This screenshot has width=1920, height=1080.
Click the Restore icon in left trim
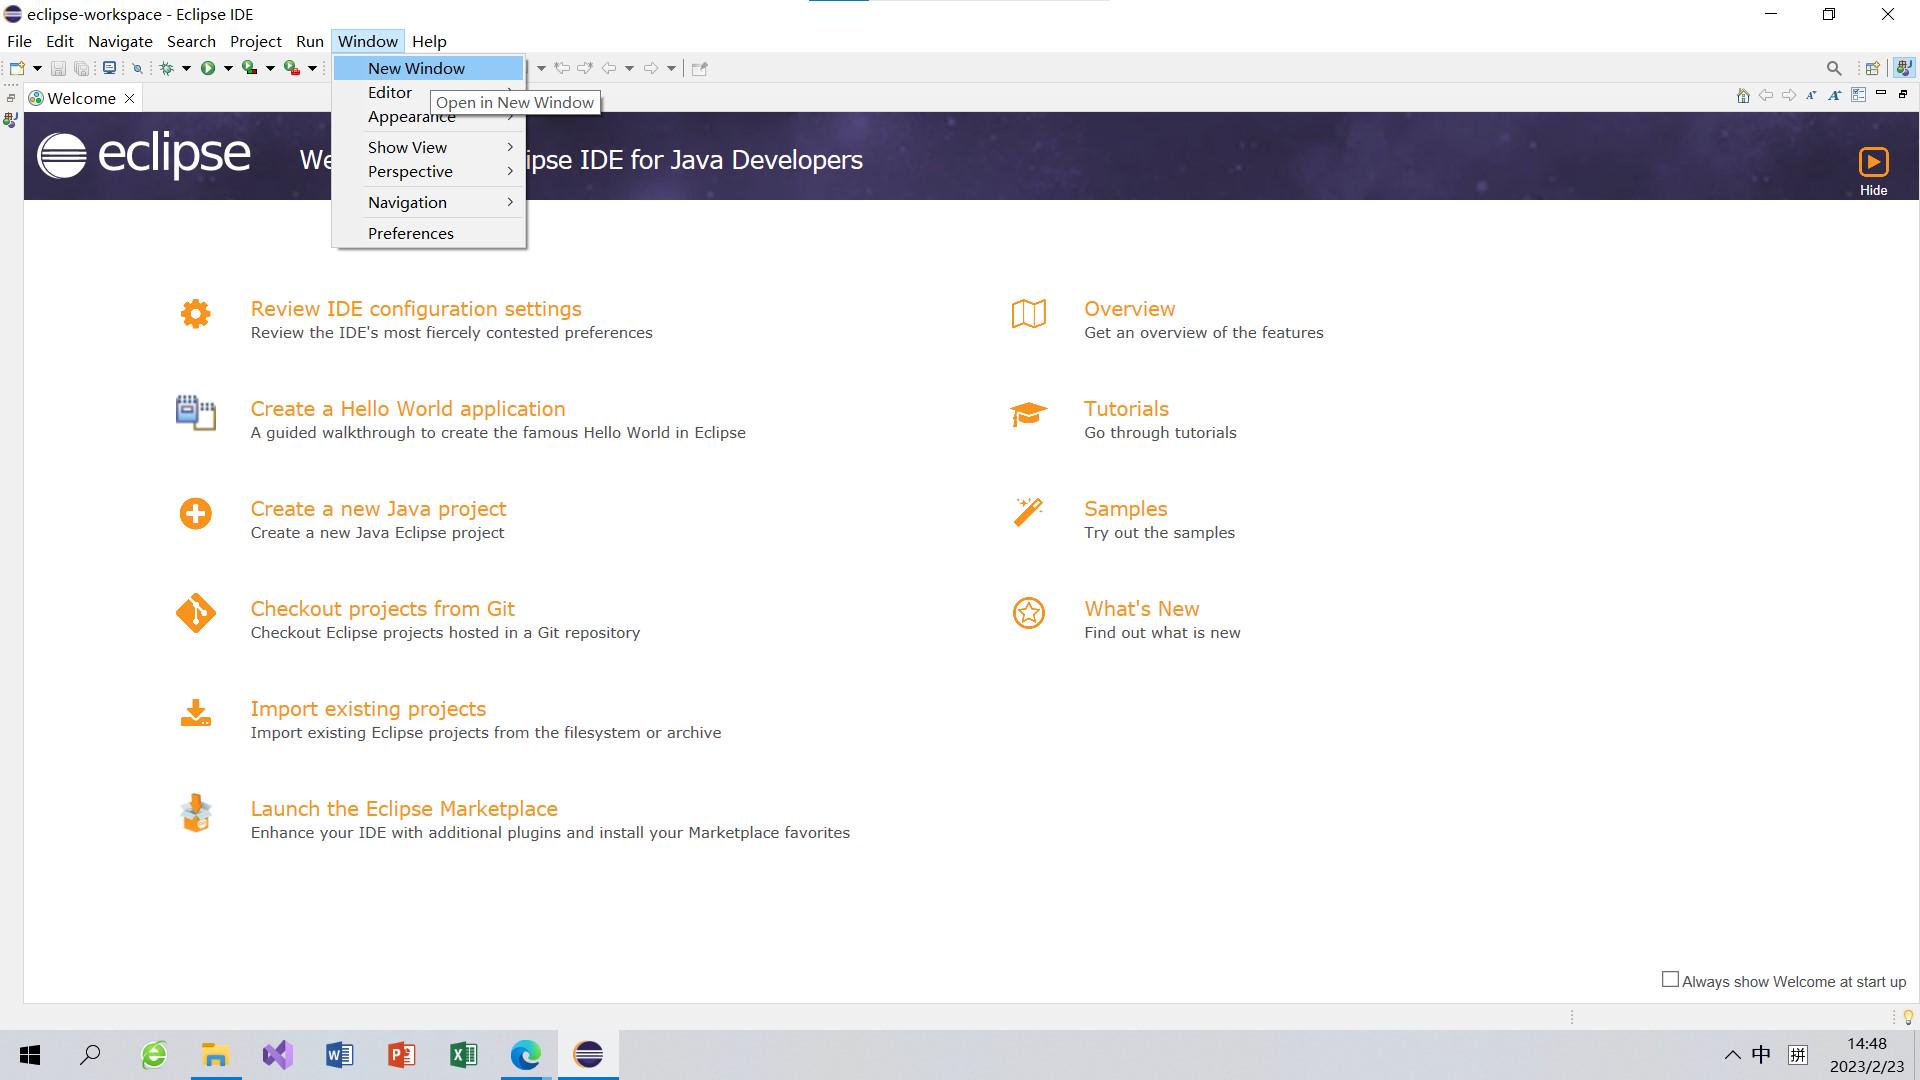tap(11, 98)
